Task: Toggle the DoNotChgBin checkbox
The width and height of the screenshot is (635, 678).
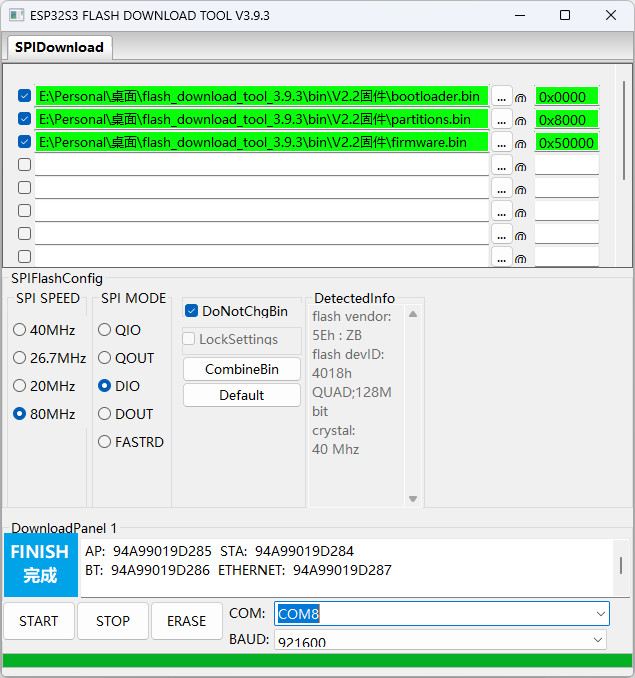Action: (192, 311)
